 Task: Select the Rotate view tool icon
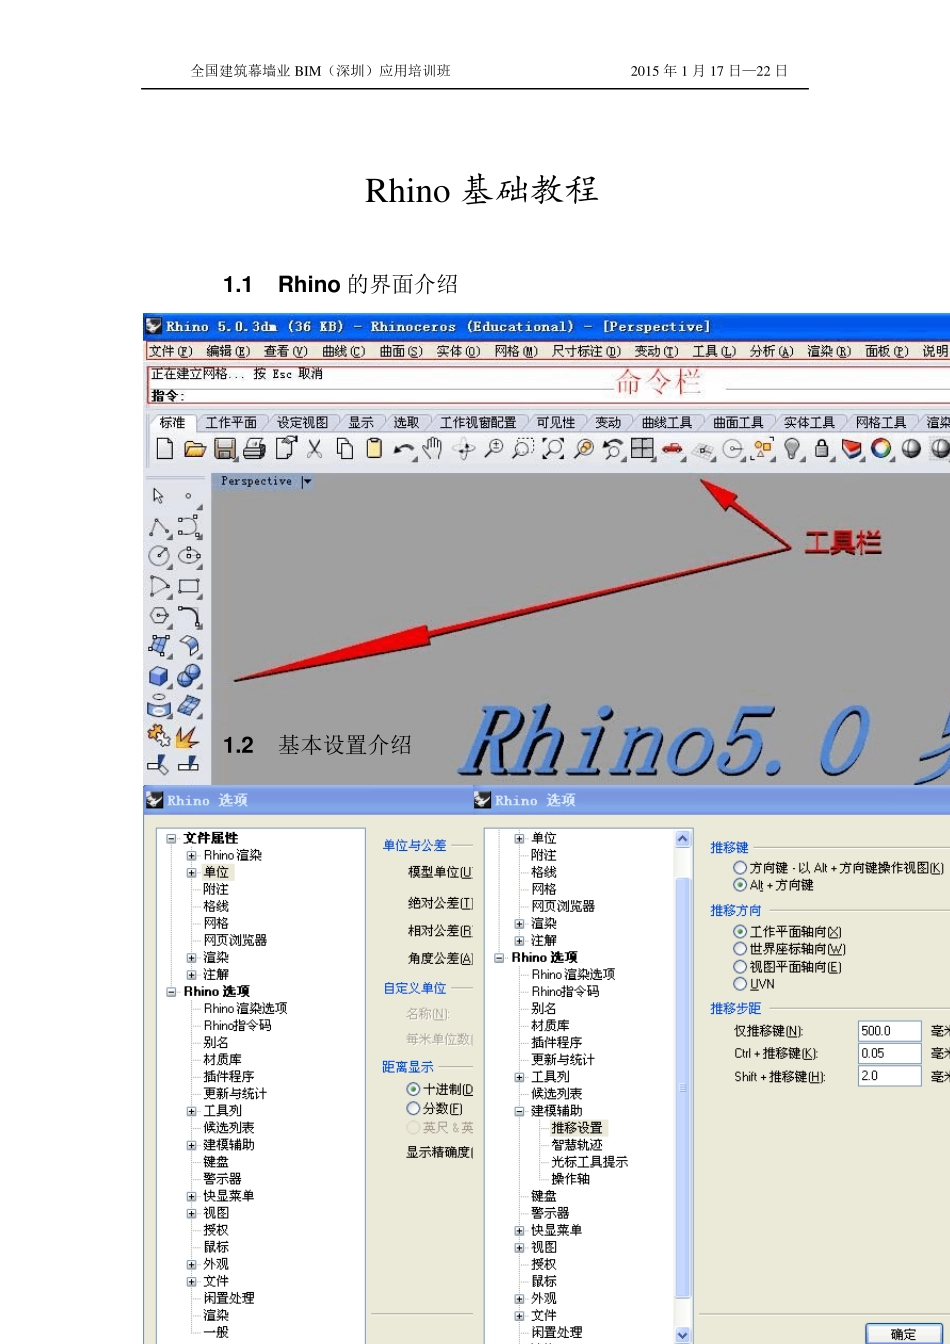click(463, 450)
